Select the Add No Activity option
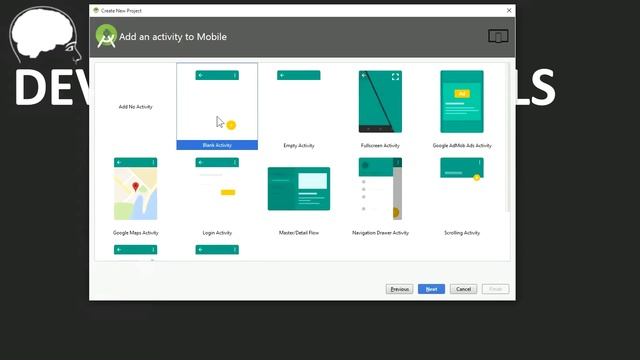The height and width of the screenshot is (360, 640). [135, 107]
